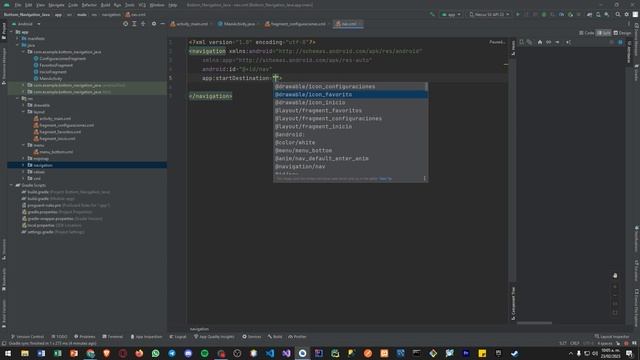Viewport: 640px width, 360px height.
Task: Switch the editor to Design view
Action: [622, 33]
